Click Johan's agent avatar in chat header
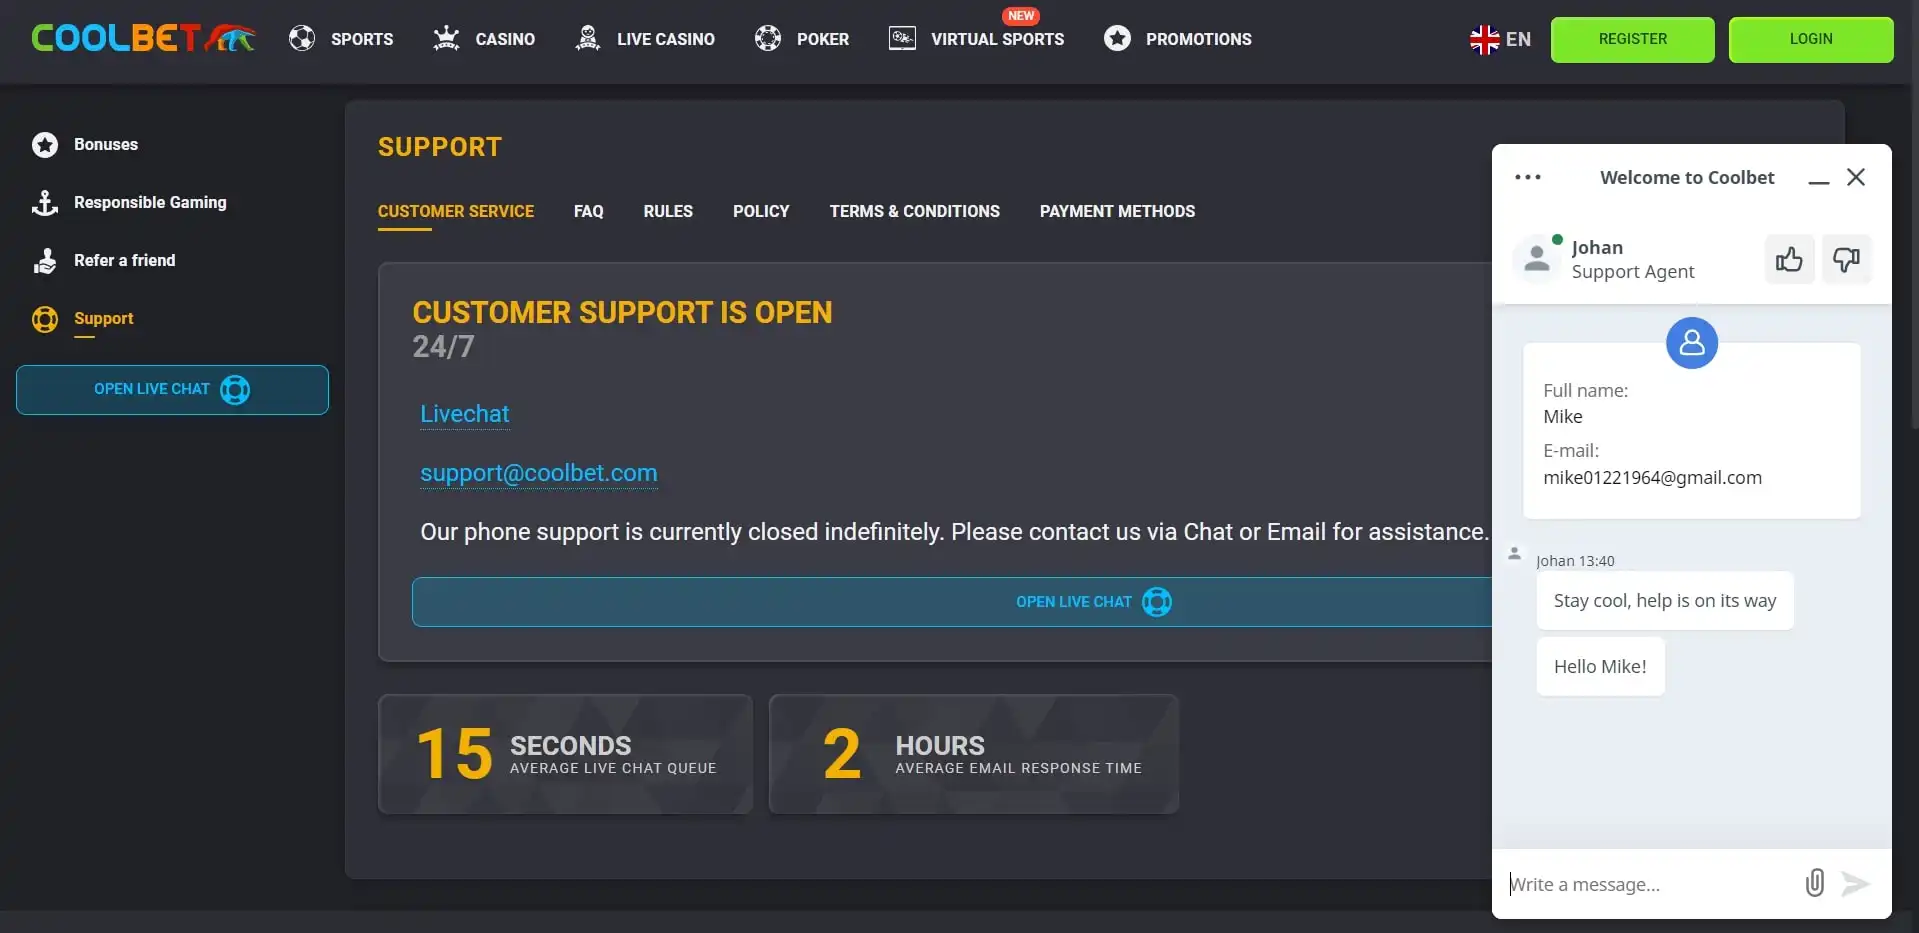 point(1537,259)
